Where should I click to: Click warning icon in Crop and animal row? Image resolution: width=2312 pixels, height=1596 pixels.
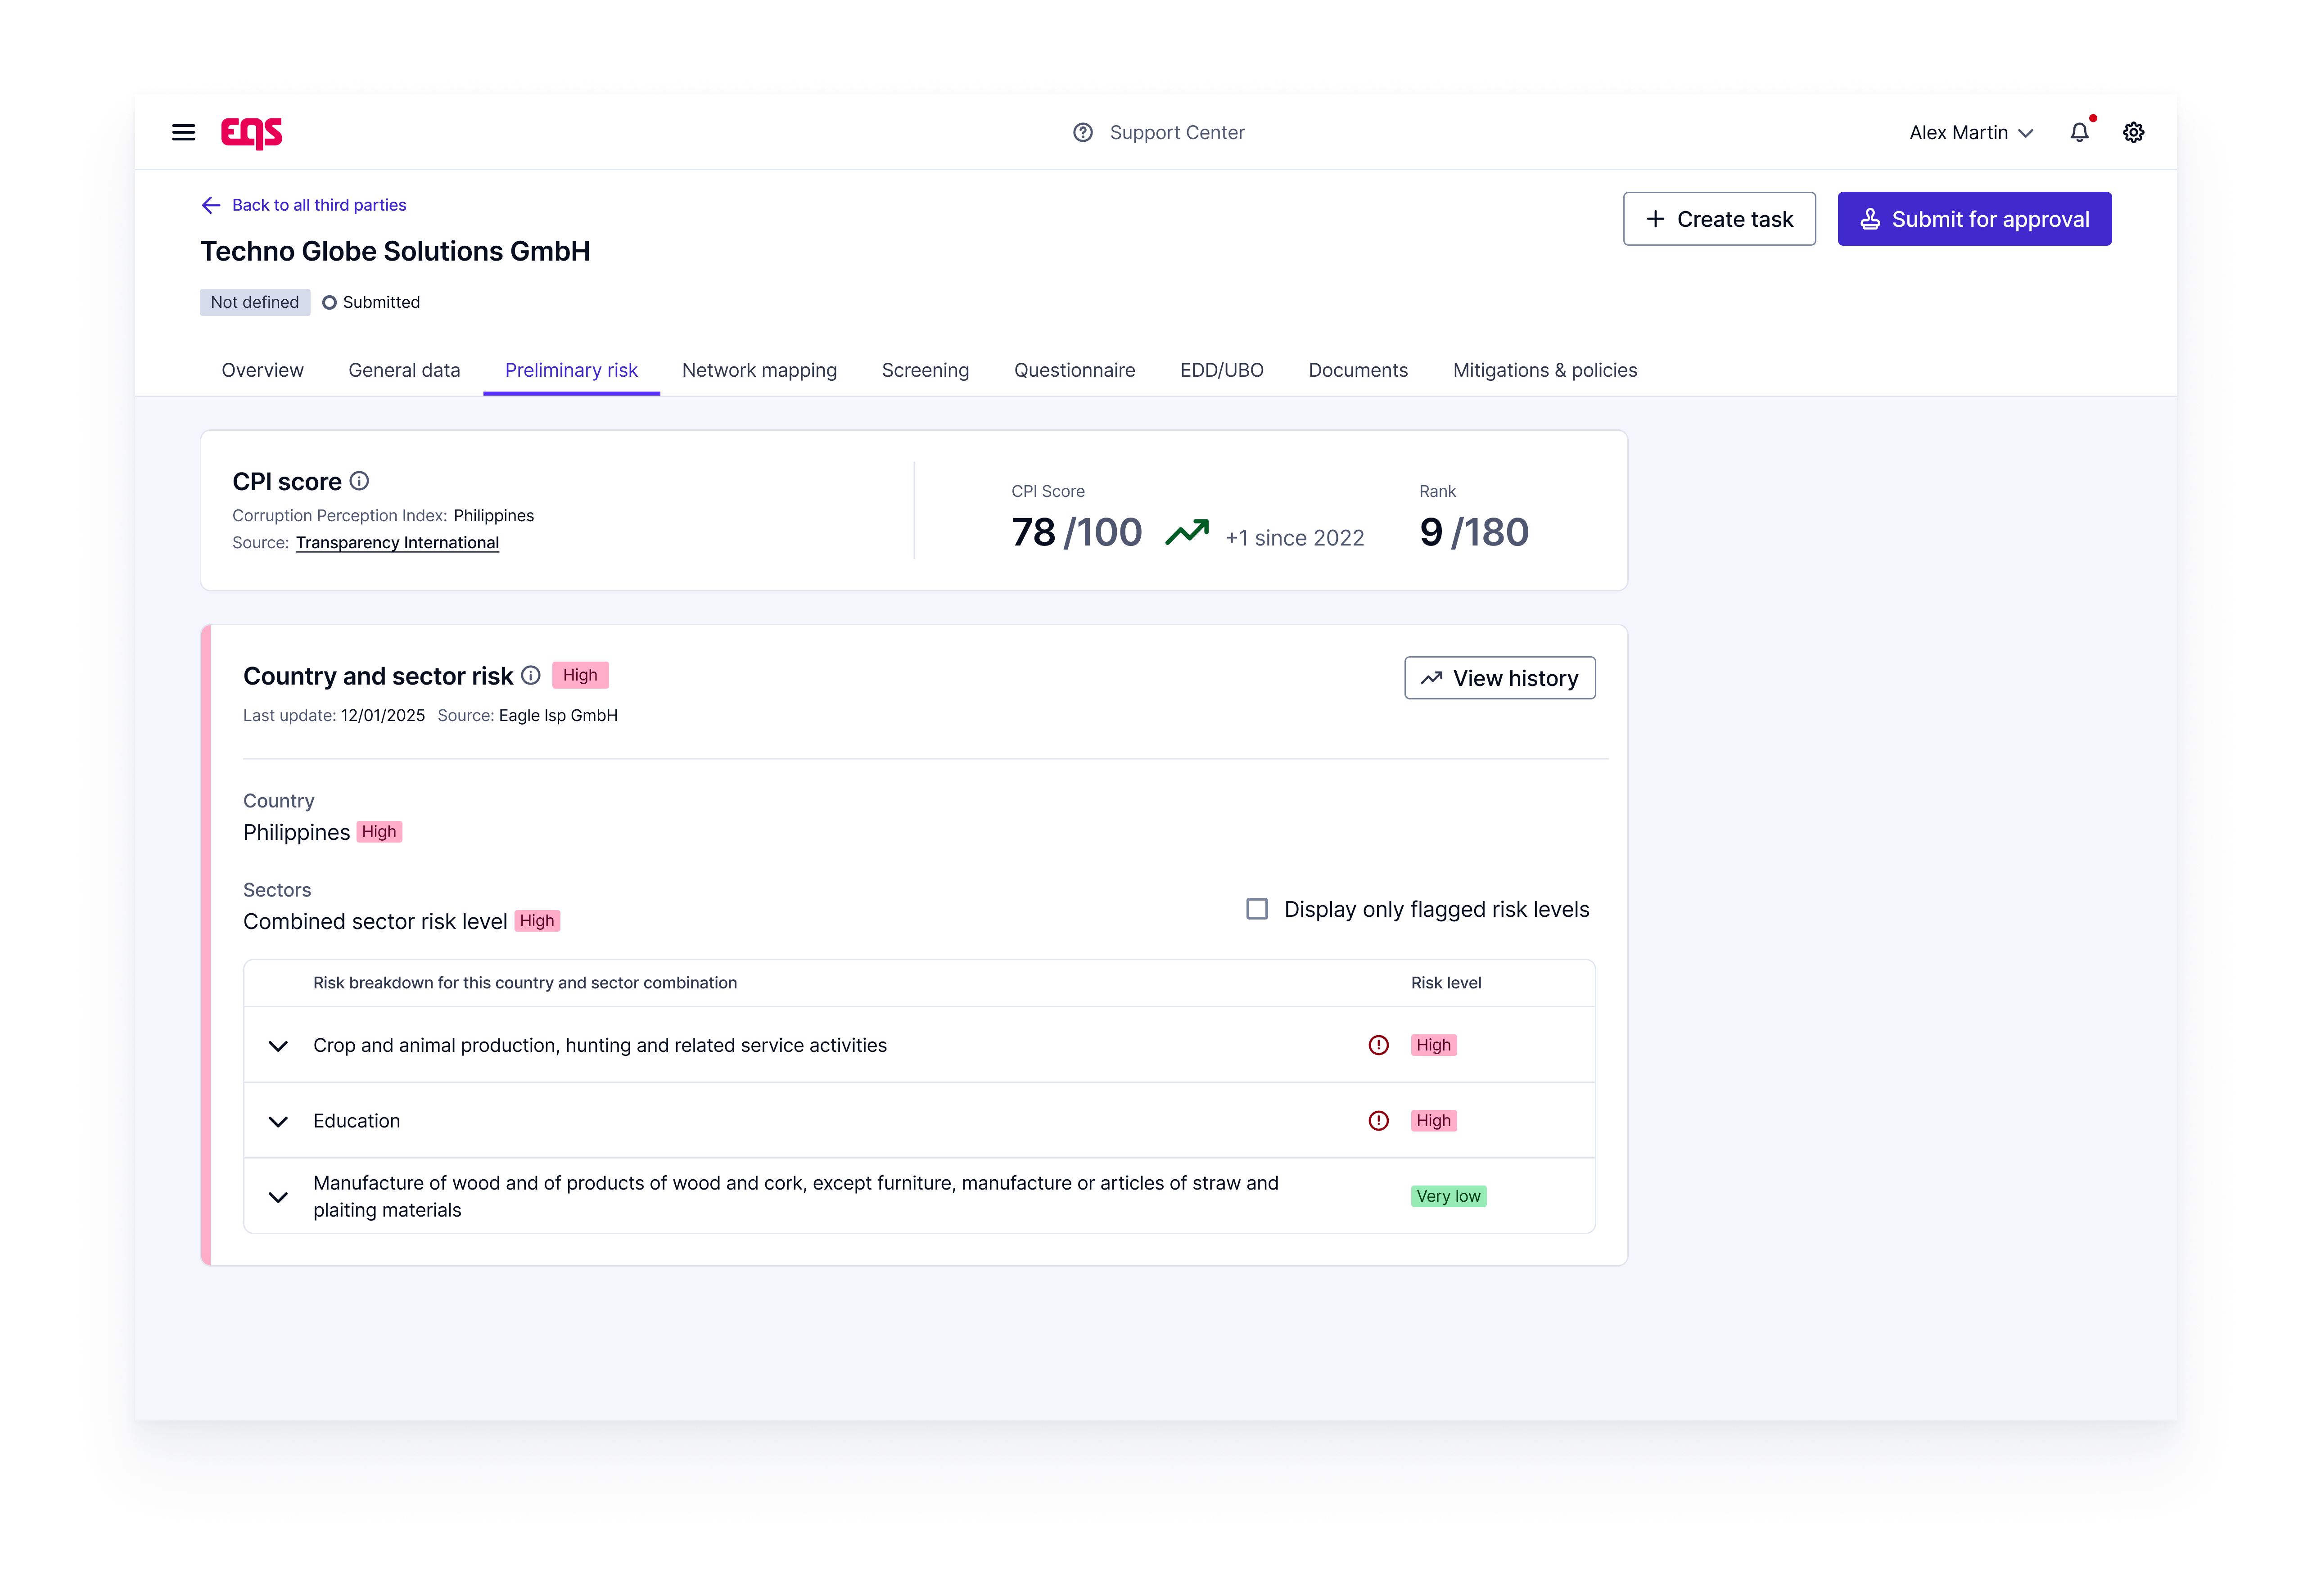(1378, 1045)
